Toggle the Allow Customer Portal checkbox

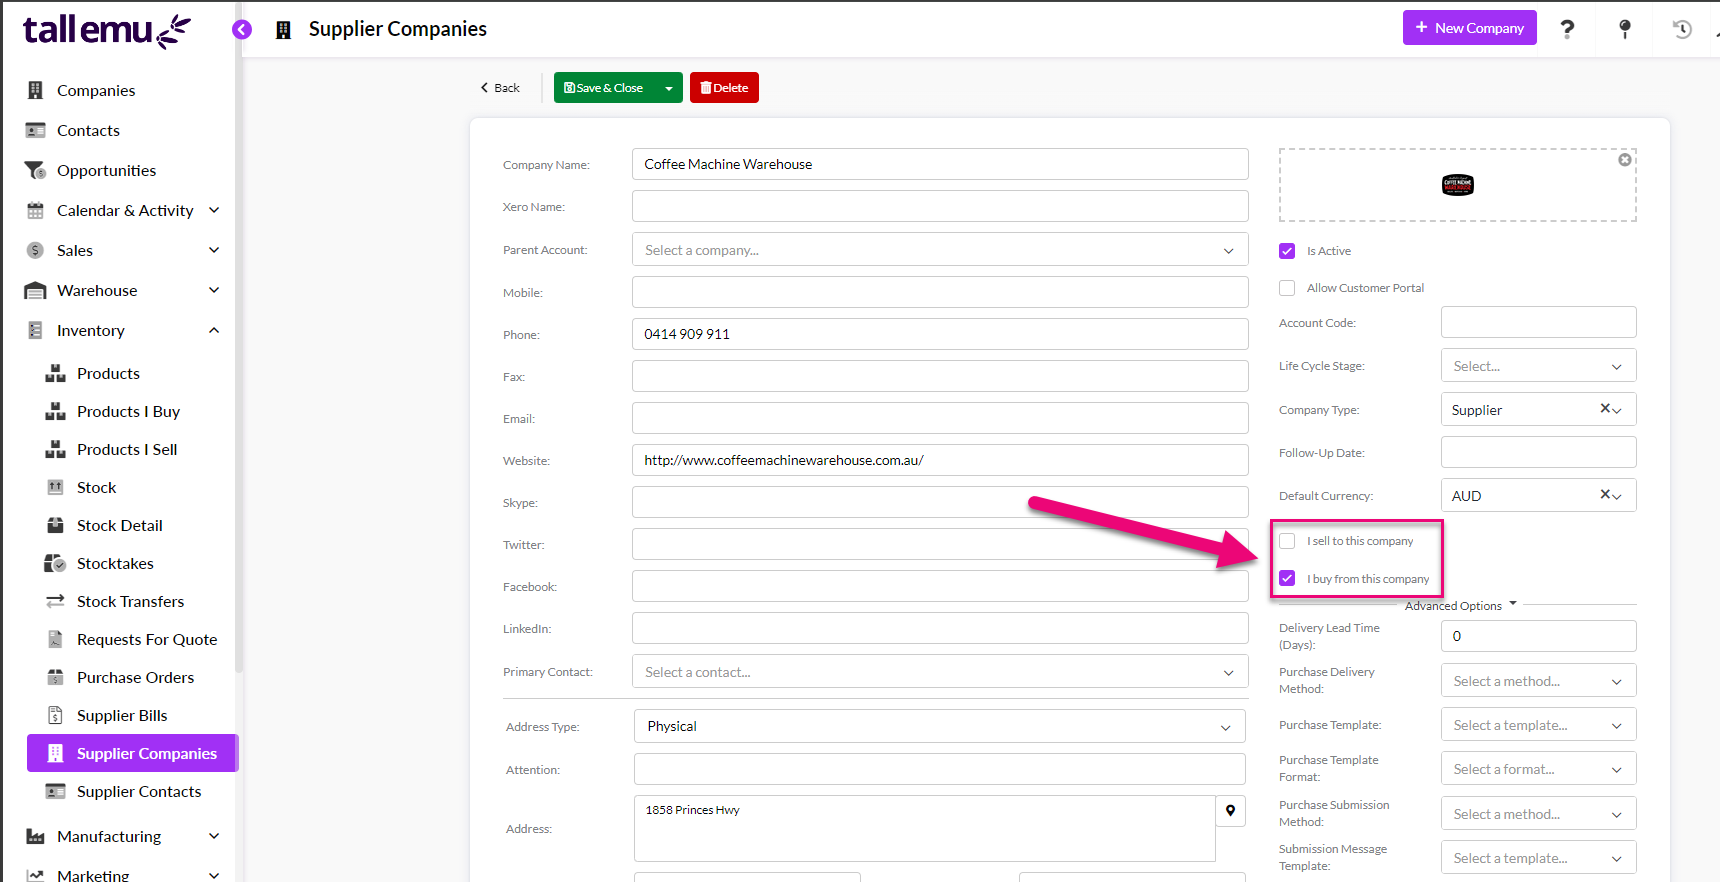(x=1287, y=288)
